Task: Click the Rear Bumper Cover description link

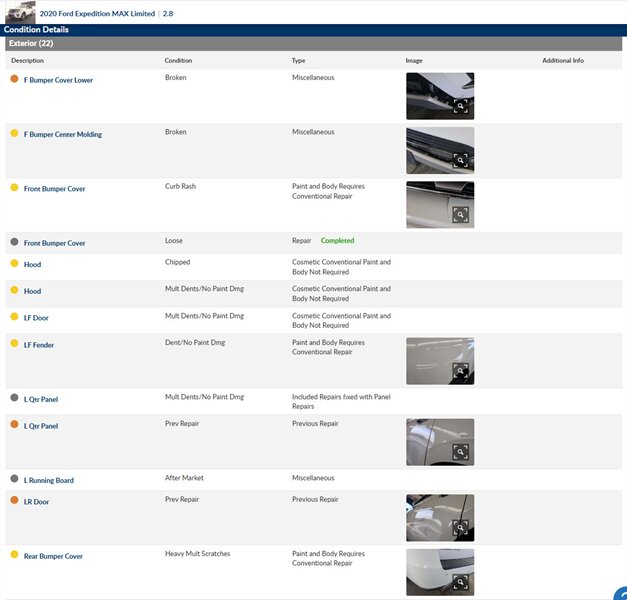Action: coord(53,557)
